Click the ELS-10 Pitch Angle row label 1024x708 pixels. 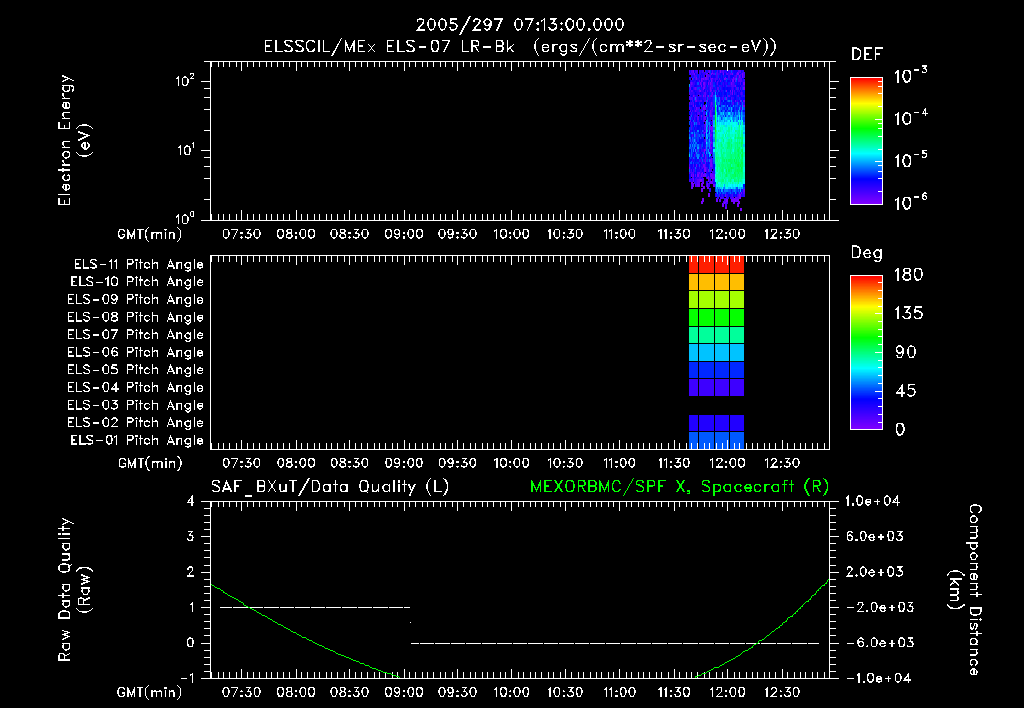tap(136, 282)
